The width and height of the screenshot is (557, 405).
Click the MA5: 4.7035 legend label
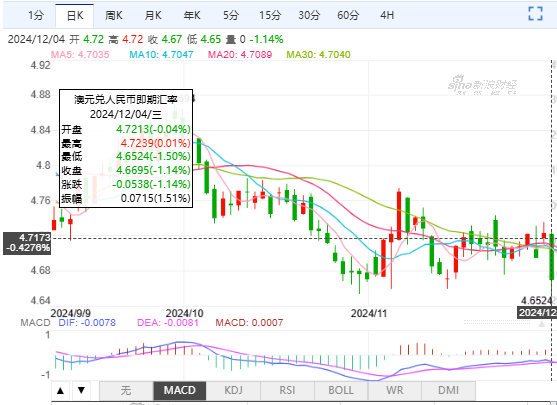80,55
